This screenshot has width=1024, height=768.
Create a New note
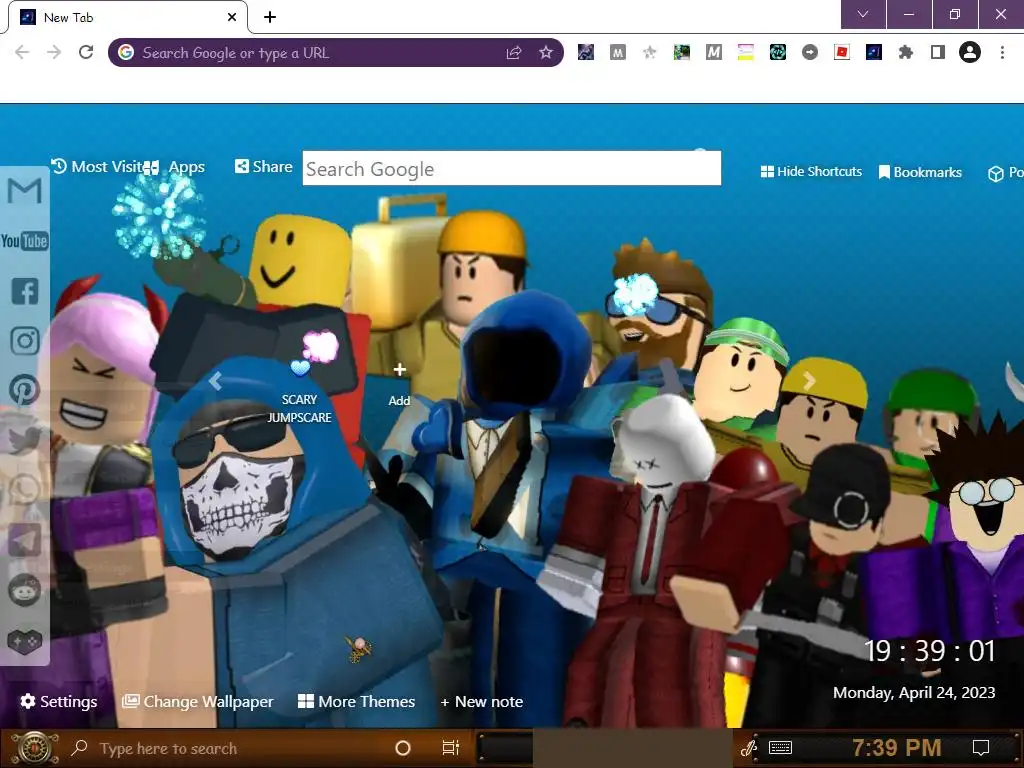click(x=481, y=702)
